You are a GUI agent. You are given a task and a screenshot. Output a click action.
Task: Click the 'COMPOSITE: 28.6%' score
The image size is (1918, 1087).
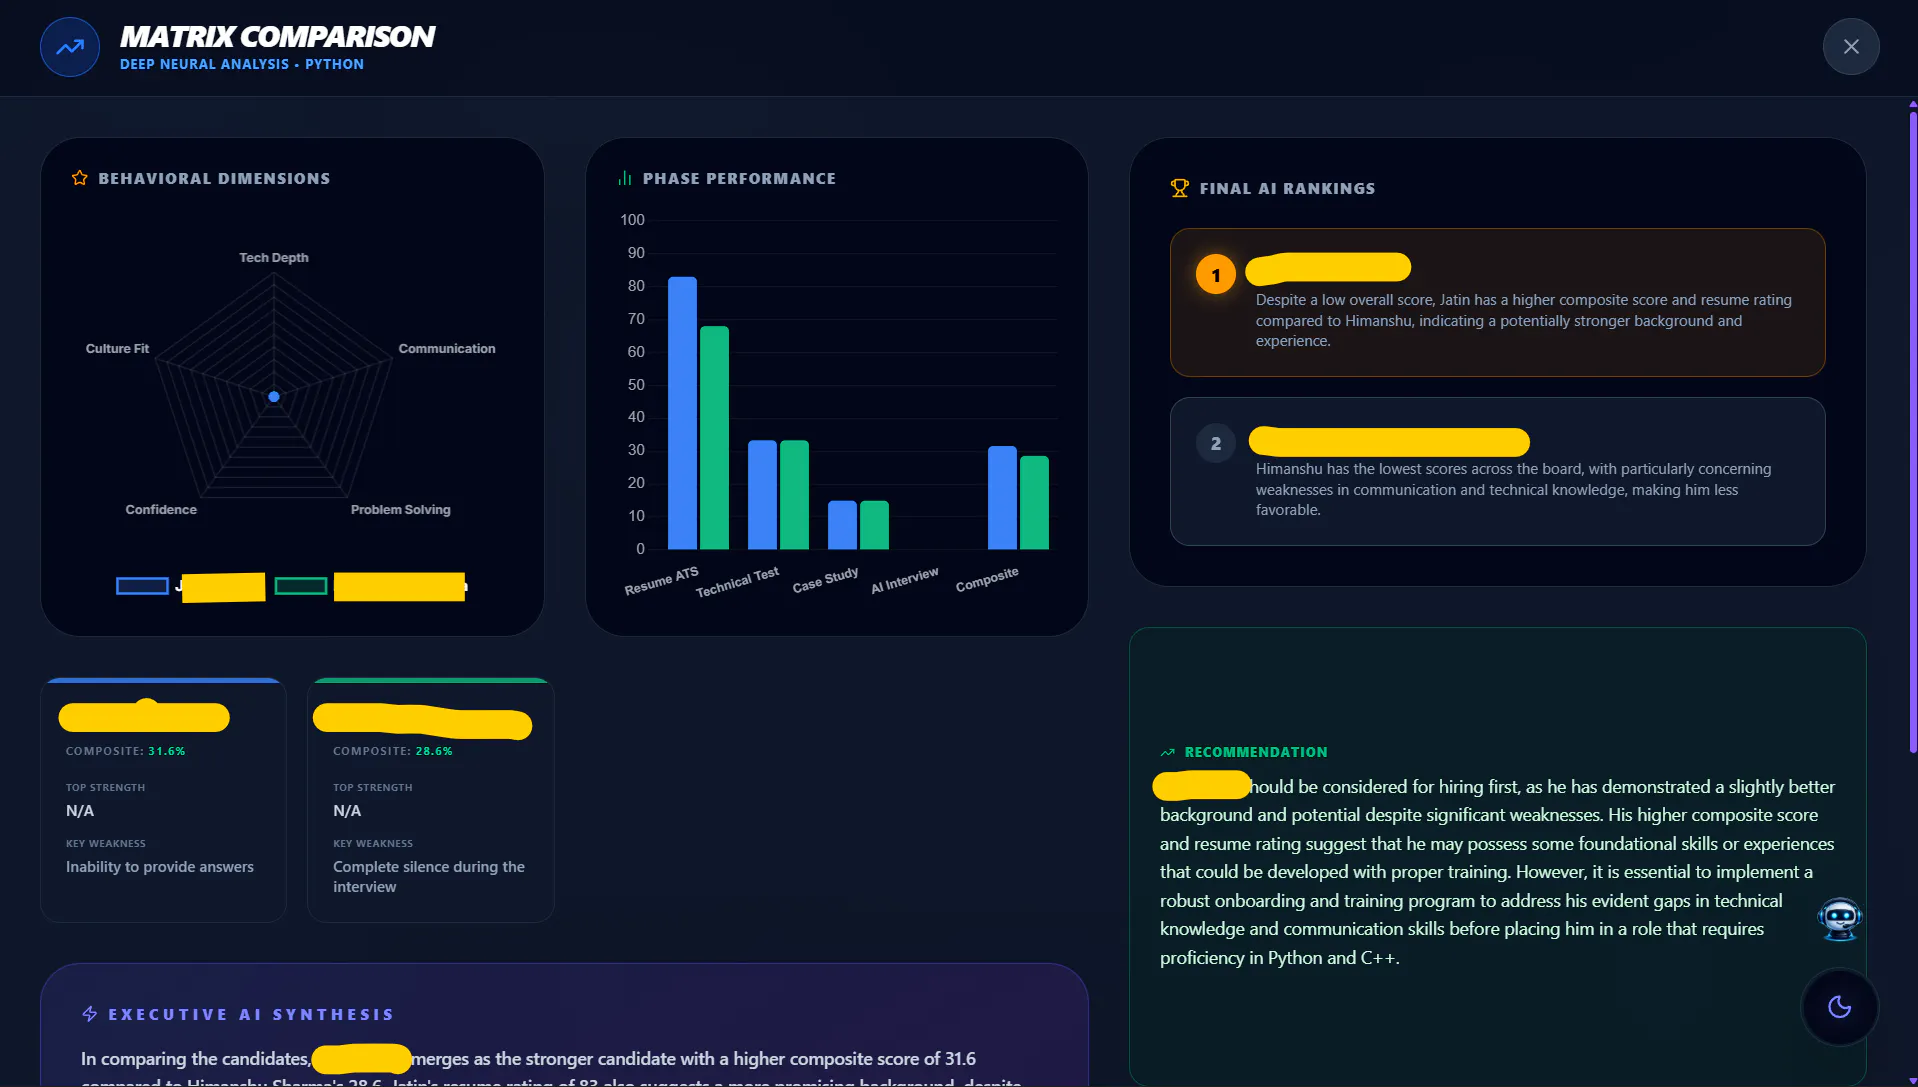click(393, 751)
